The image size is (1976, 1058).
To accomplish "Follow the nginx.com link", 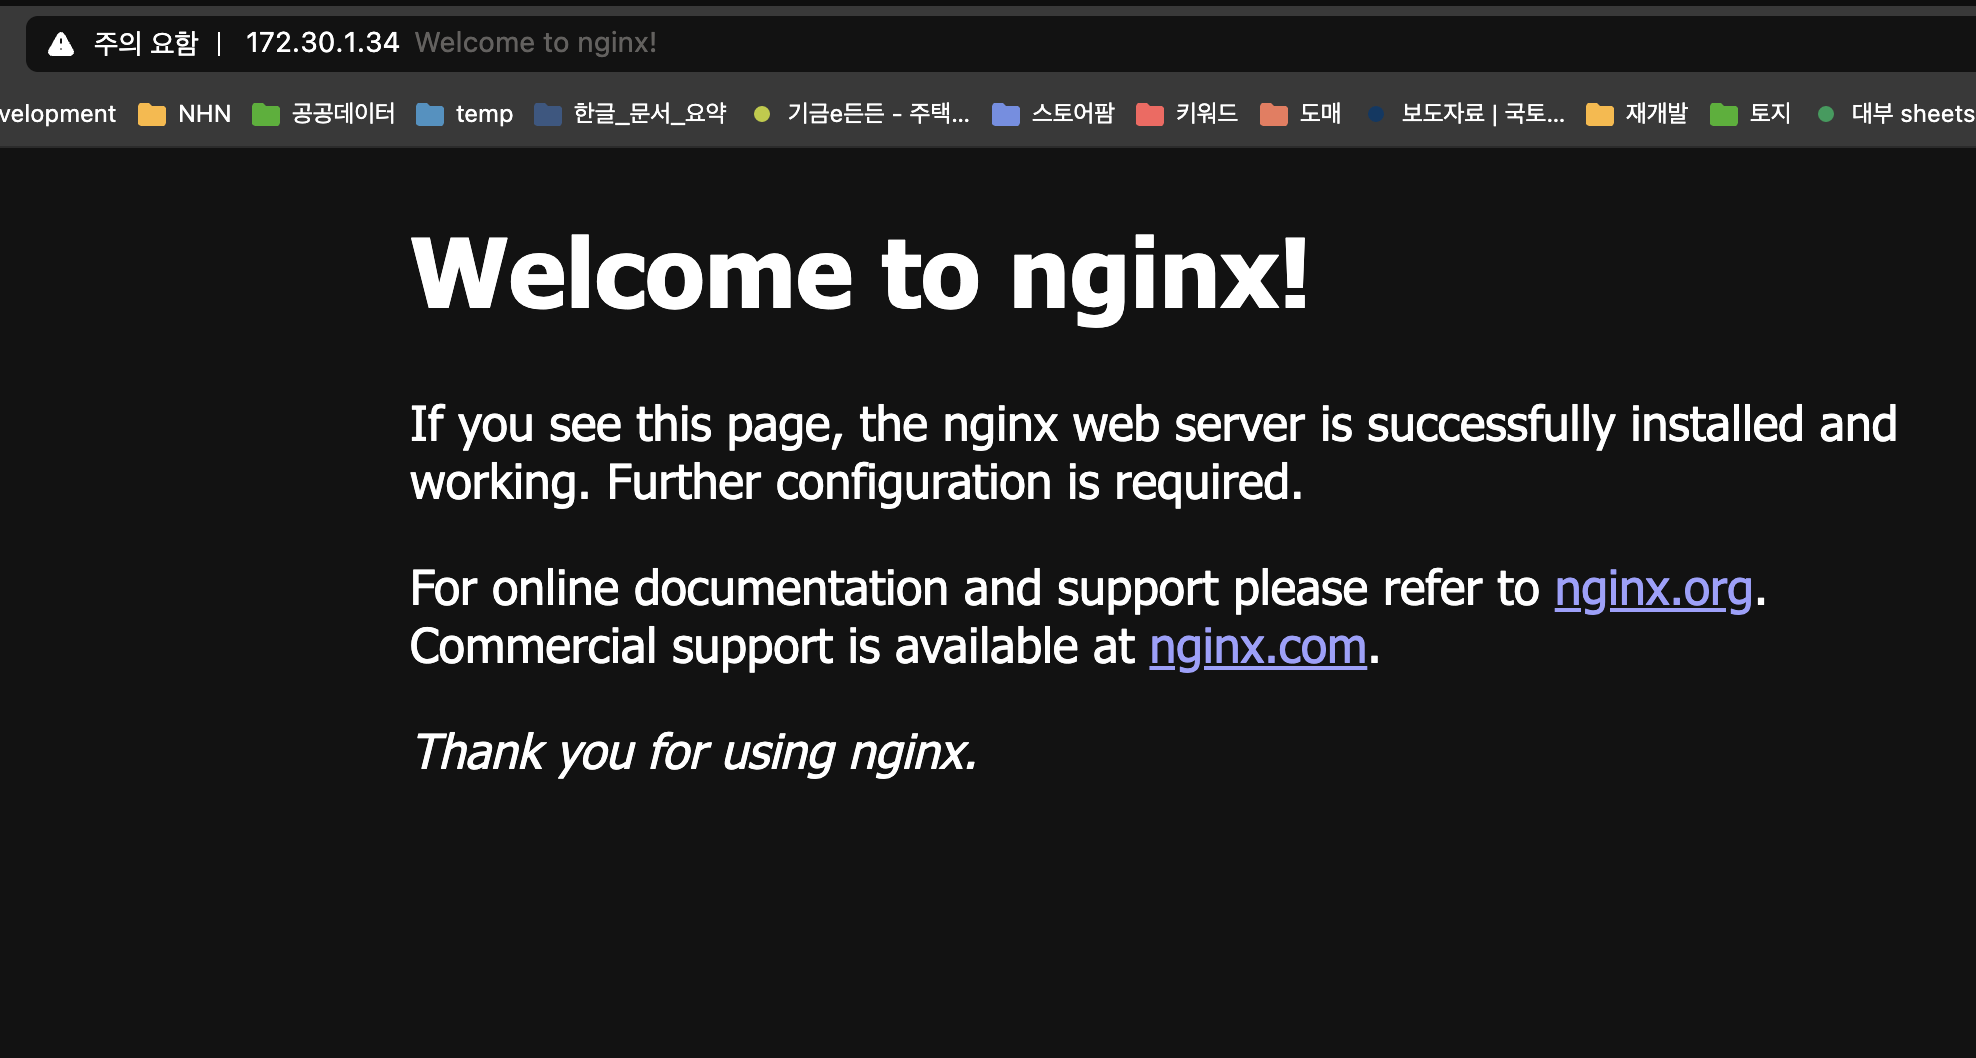I will [1258, 646].
